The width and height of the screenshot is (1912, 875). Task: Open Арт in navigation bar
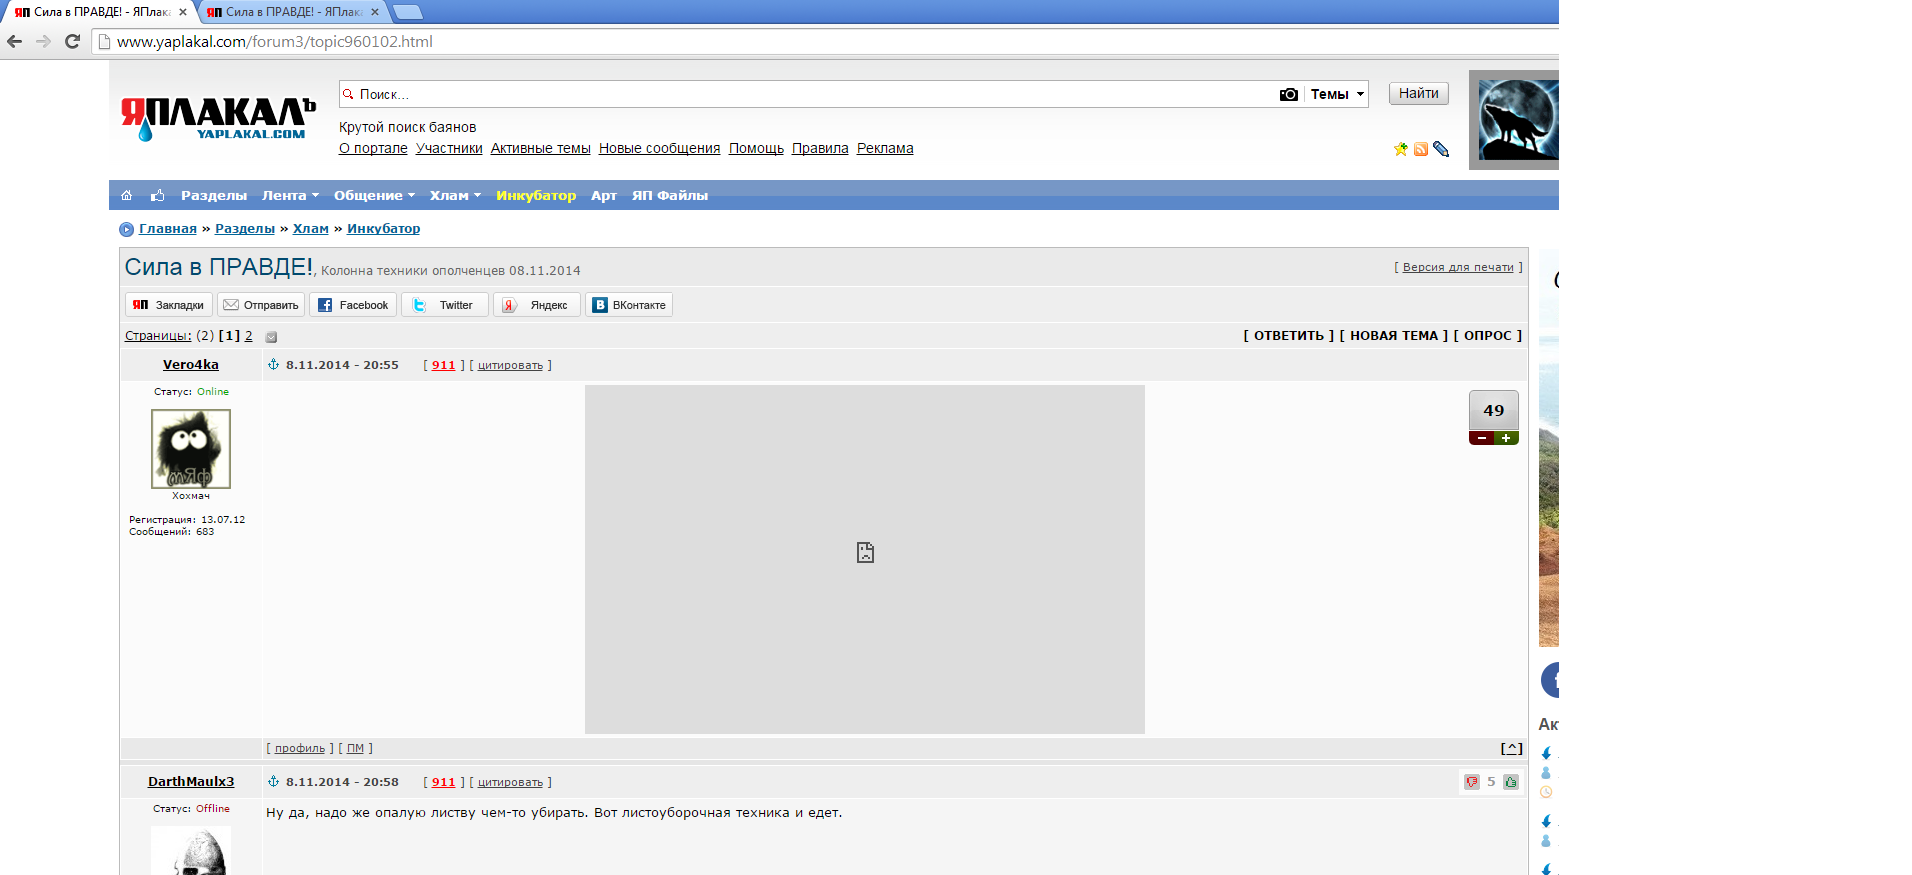604,196
